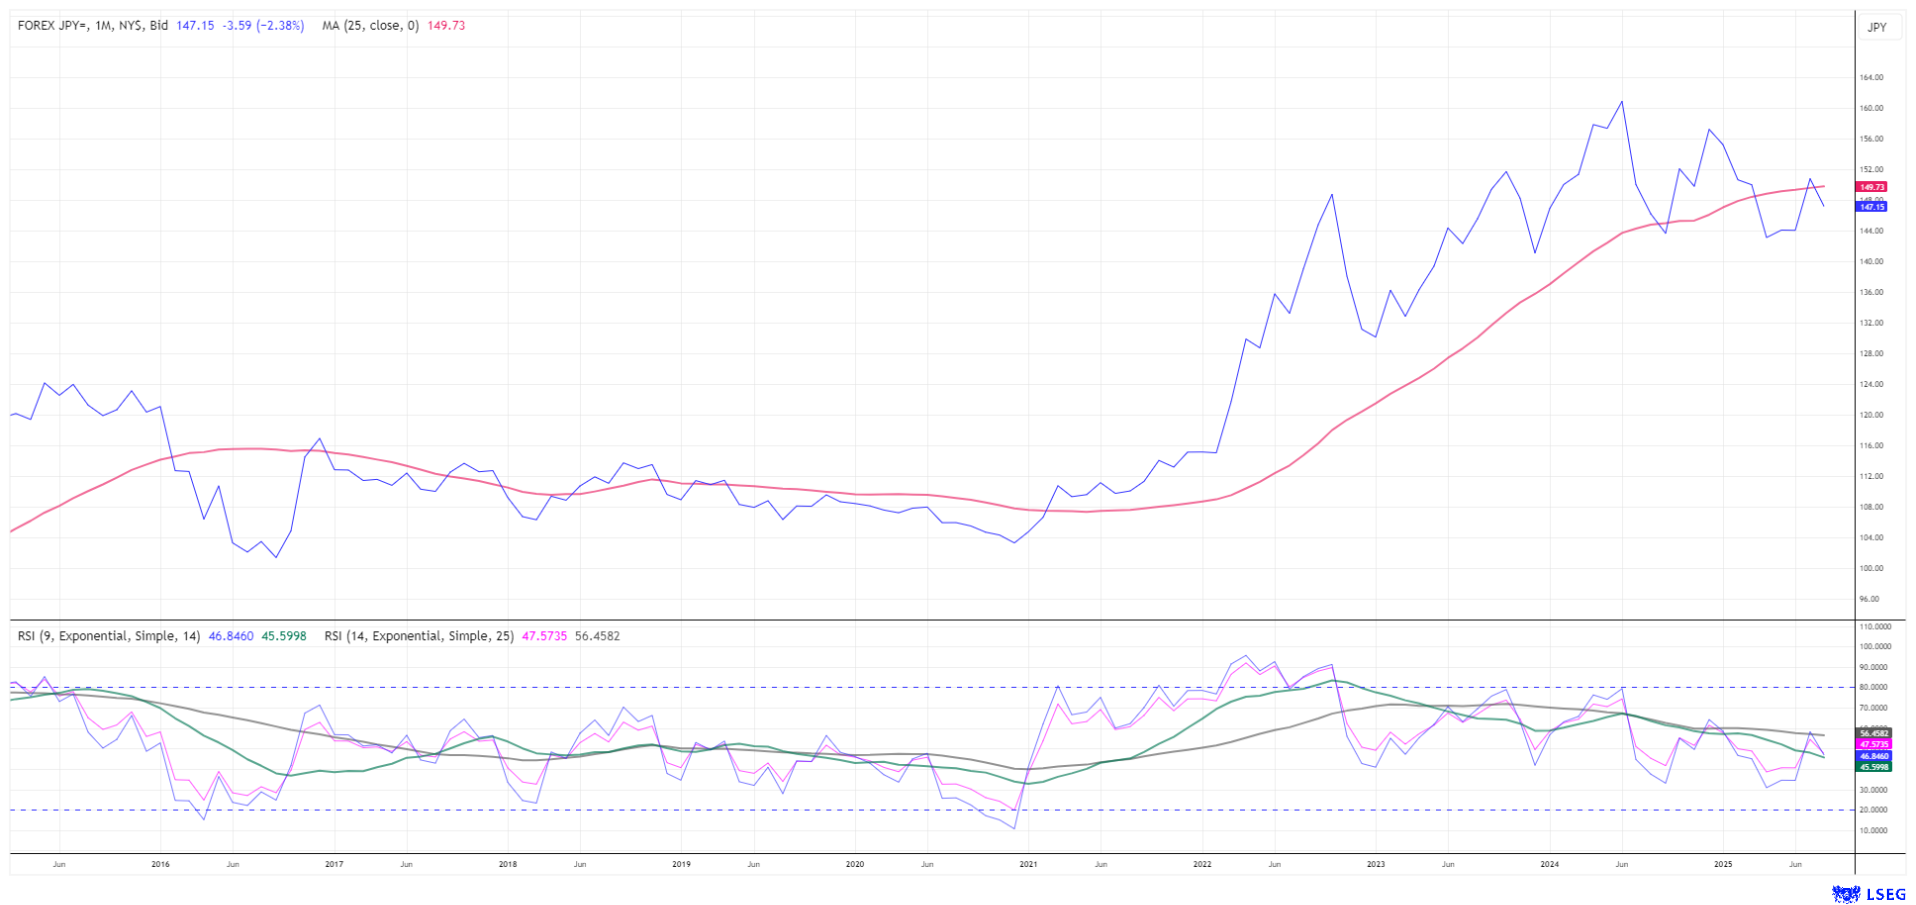Click the pink 149.73 MA price tag on axis

coord(1871,187)
